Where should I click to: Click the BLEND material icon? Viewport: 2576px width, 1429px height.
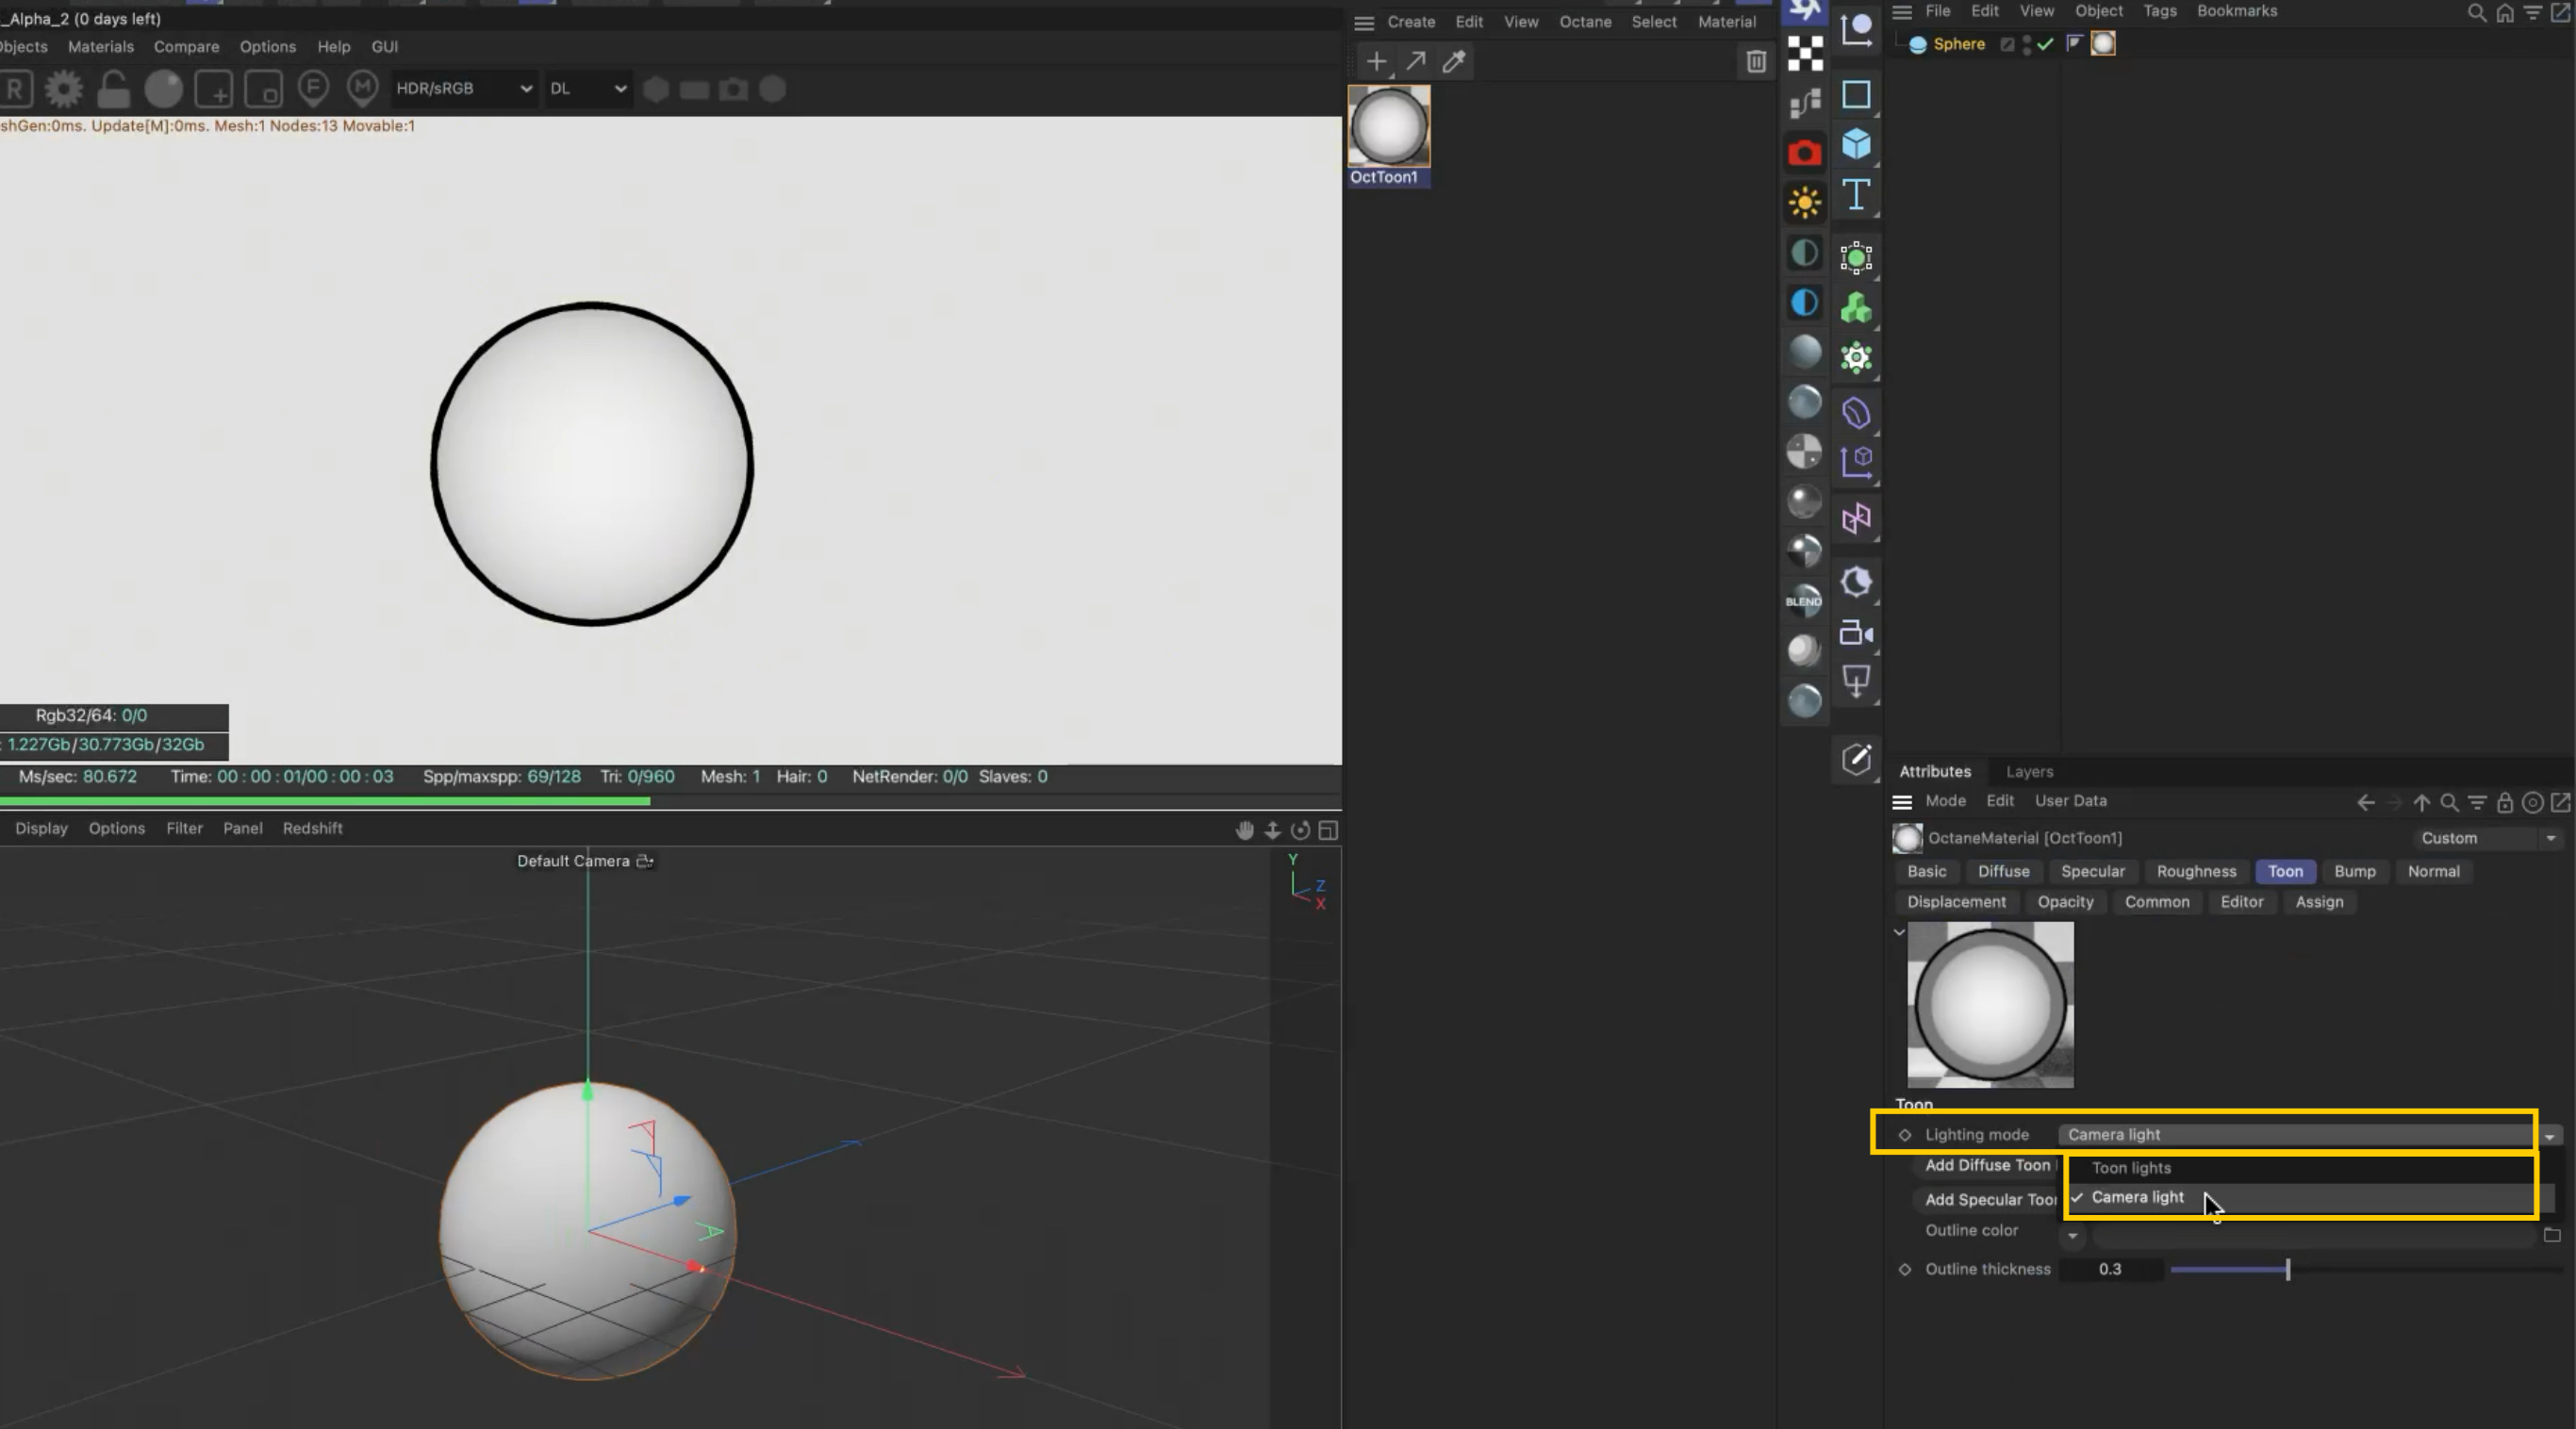(1804, 601)
